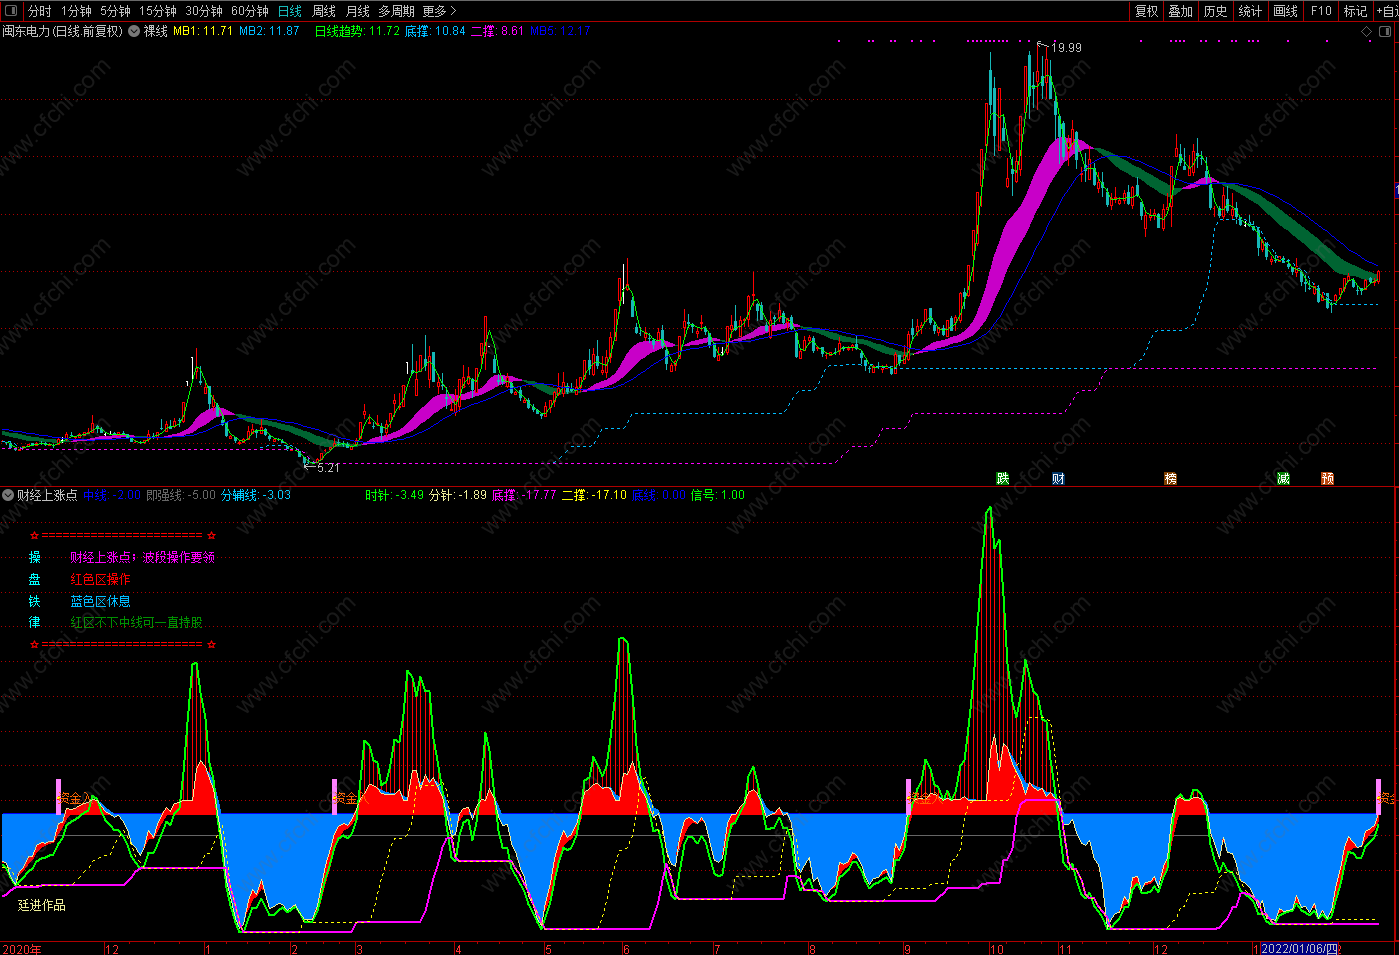The height and width of the screenshot is (955, 1399).
Task: Switch to 分时 intraday view
Action: tap(39, 11)
